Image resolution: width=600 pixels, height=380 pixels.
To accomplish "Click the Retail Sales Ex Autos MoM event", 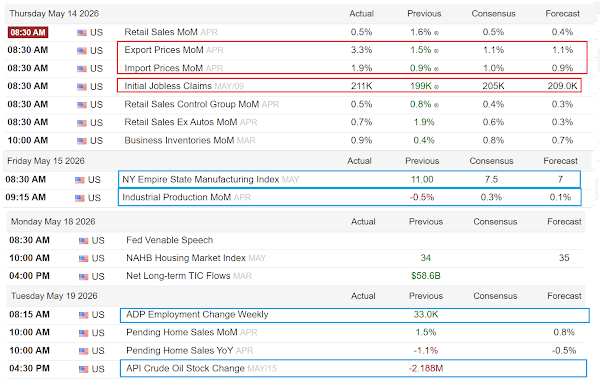I will (x=181, y=122).
